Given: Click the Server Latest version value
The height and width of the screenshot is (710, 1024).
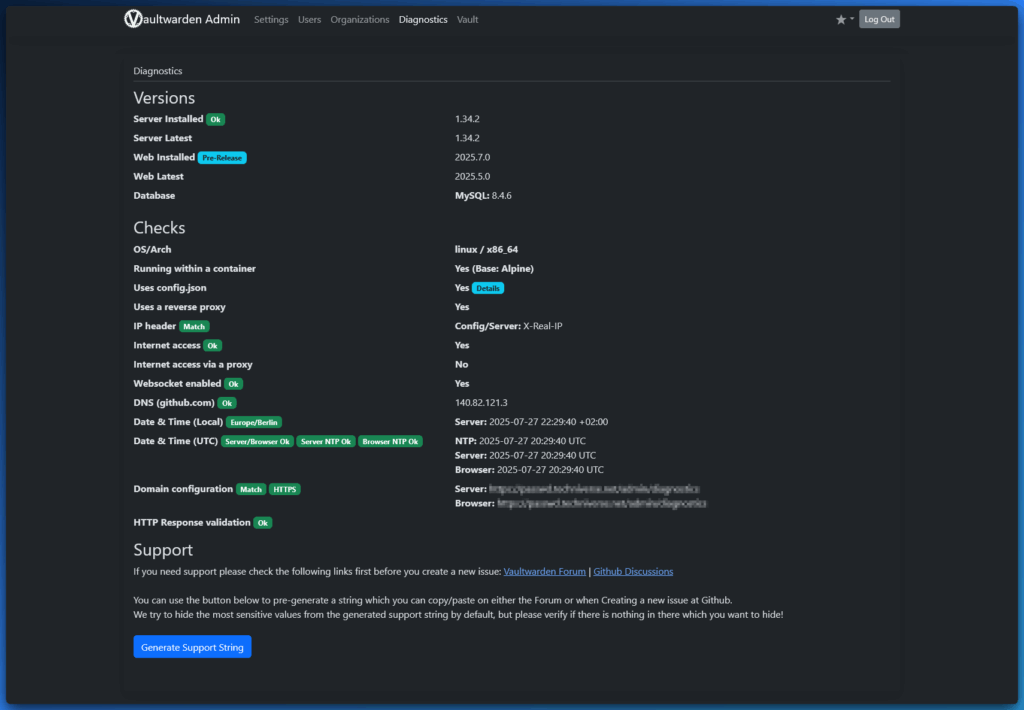Looking at the screenshot, I should click(467, 138).
